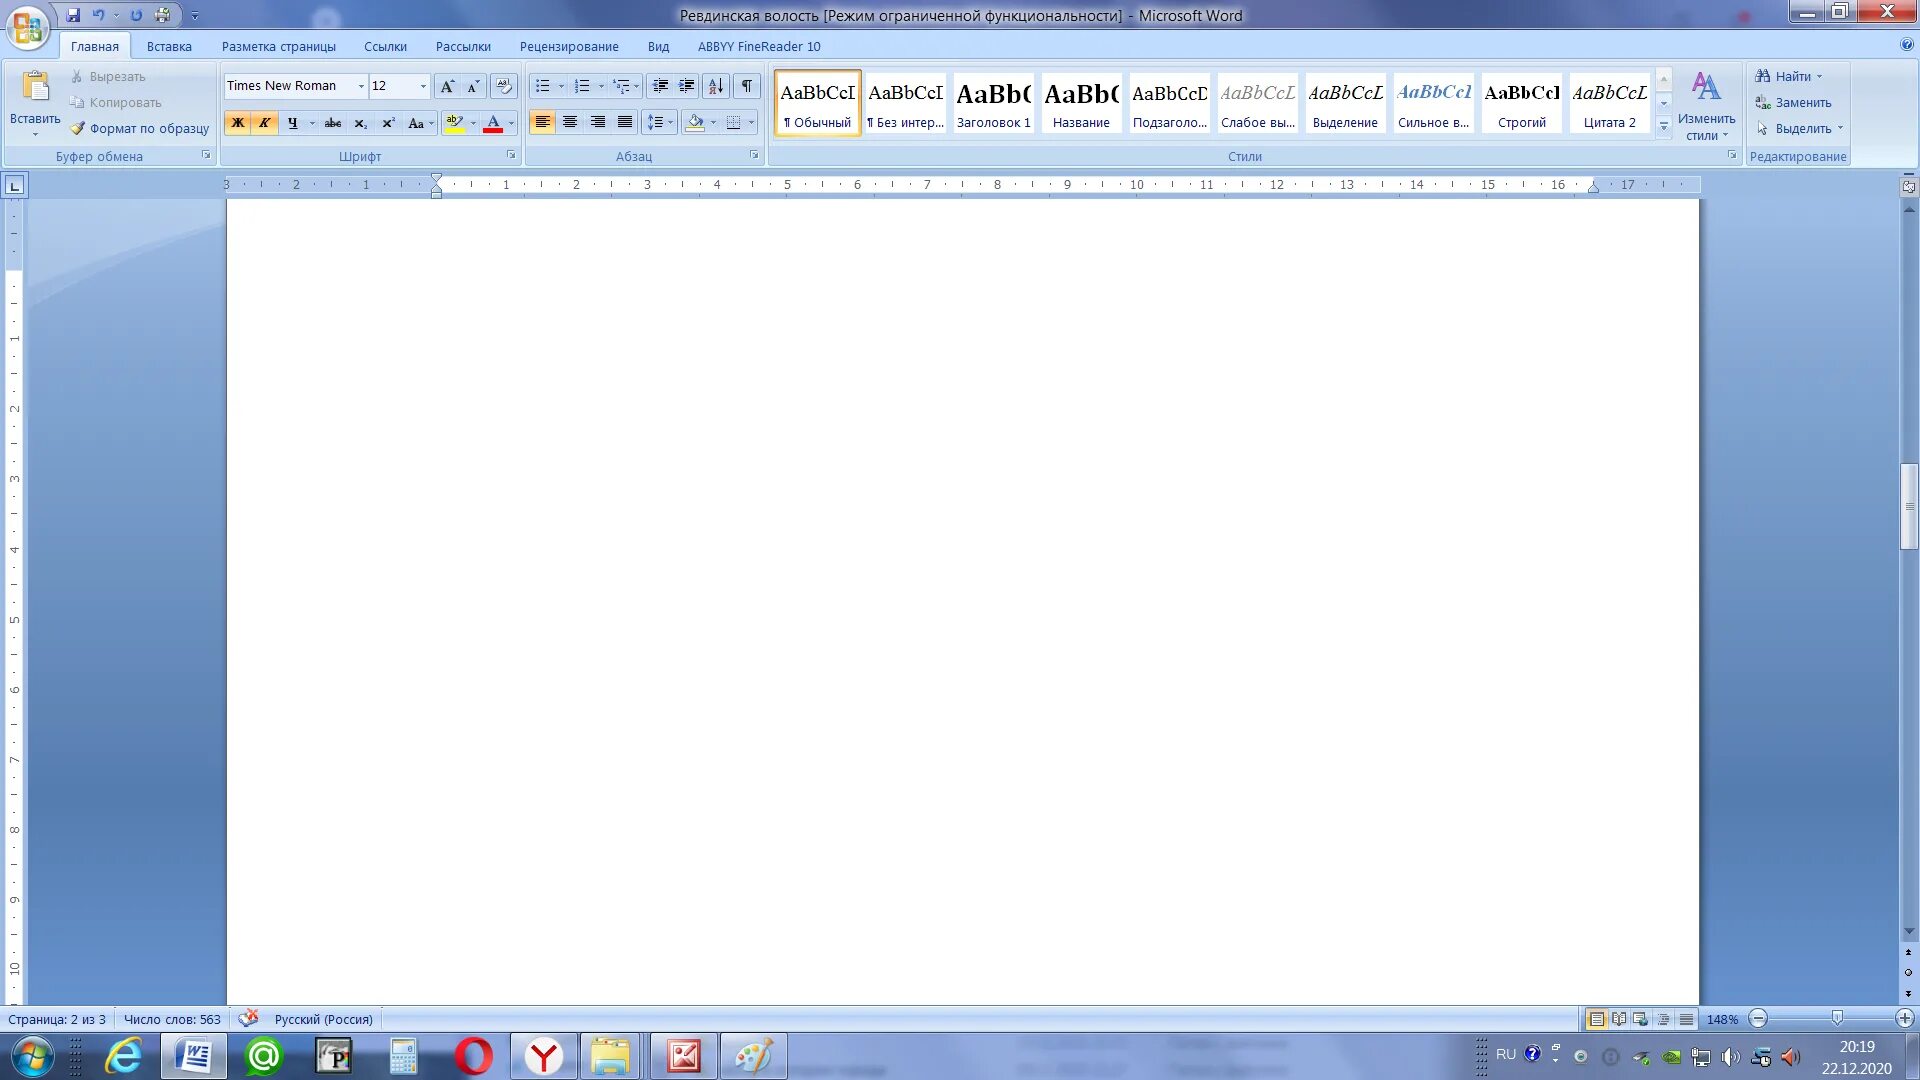
Task: Click the Заменить button
Action: point(1802,102)
